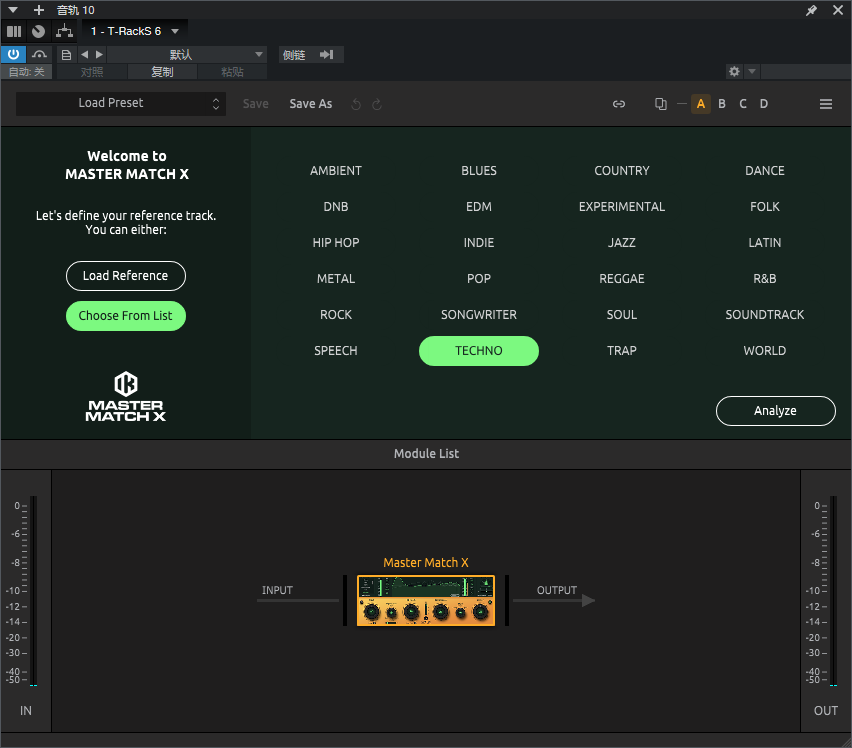
Task: Click Save As
Action: (x=310, y=104)
